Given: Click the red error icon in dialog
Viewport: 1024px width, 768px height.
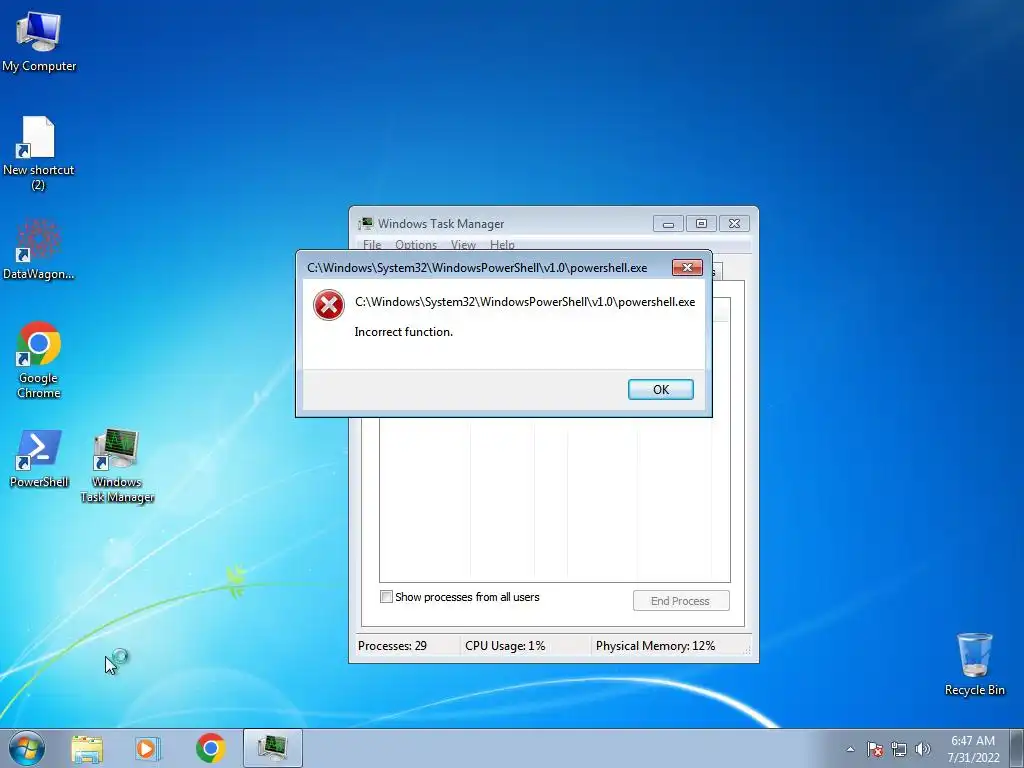Looking at the screenshot, I should [x=328, y=306].
